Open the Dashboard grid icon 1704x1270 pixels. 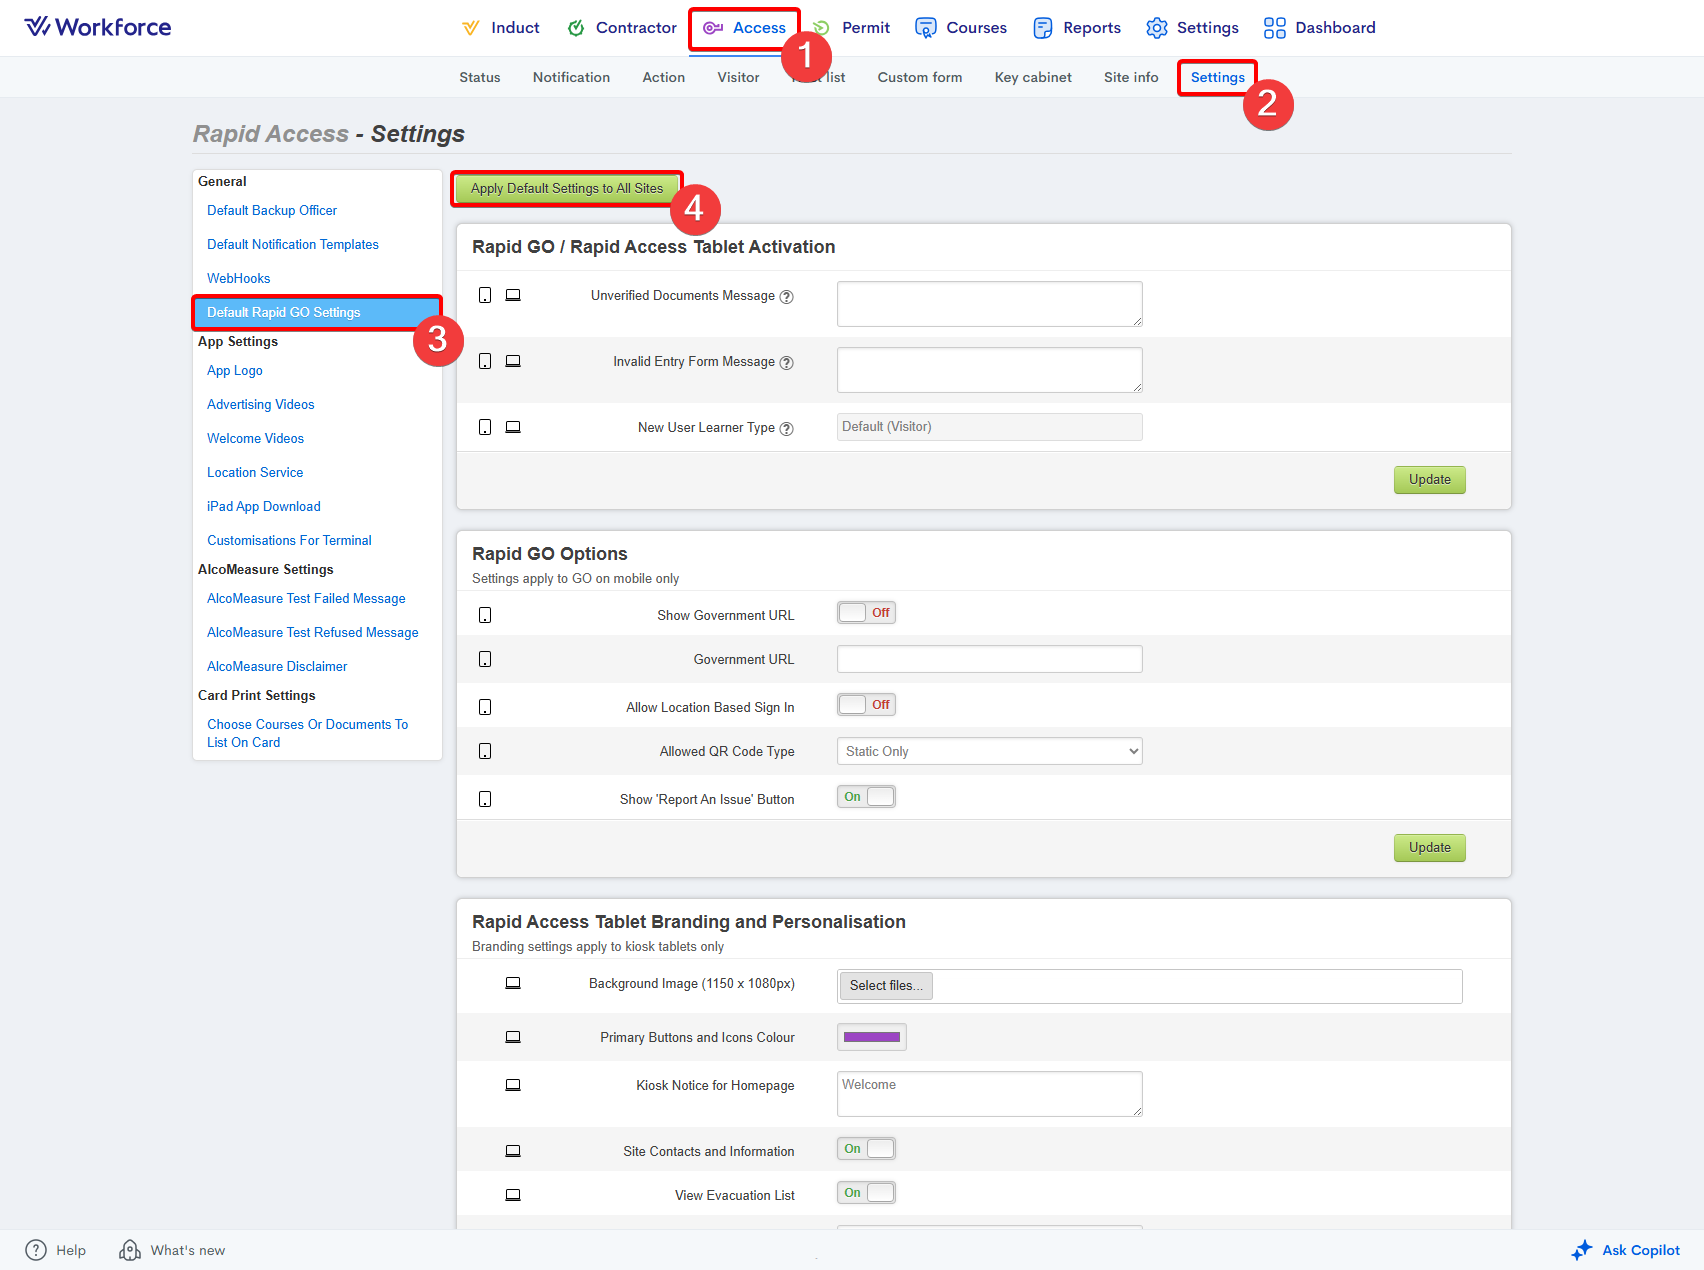point(1274,28)
